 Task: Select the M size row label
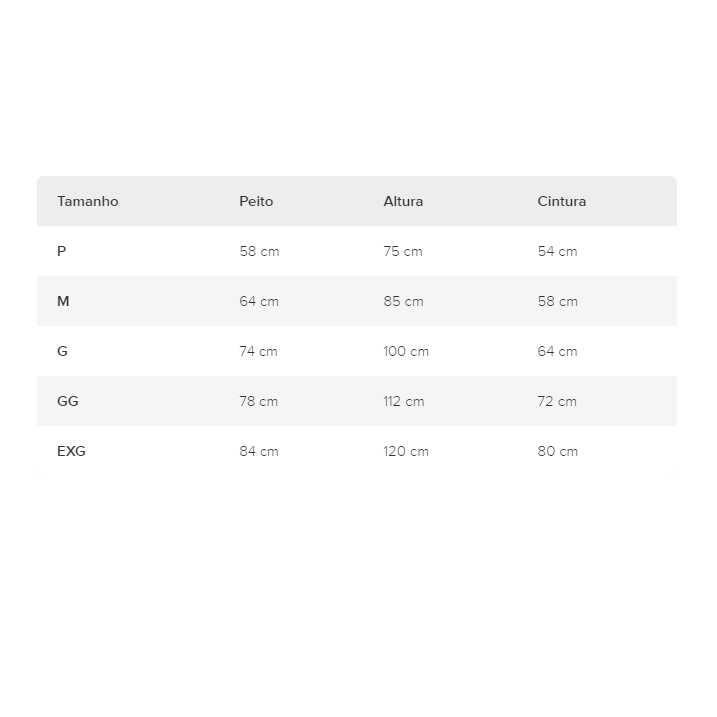coord(63,301)
